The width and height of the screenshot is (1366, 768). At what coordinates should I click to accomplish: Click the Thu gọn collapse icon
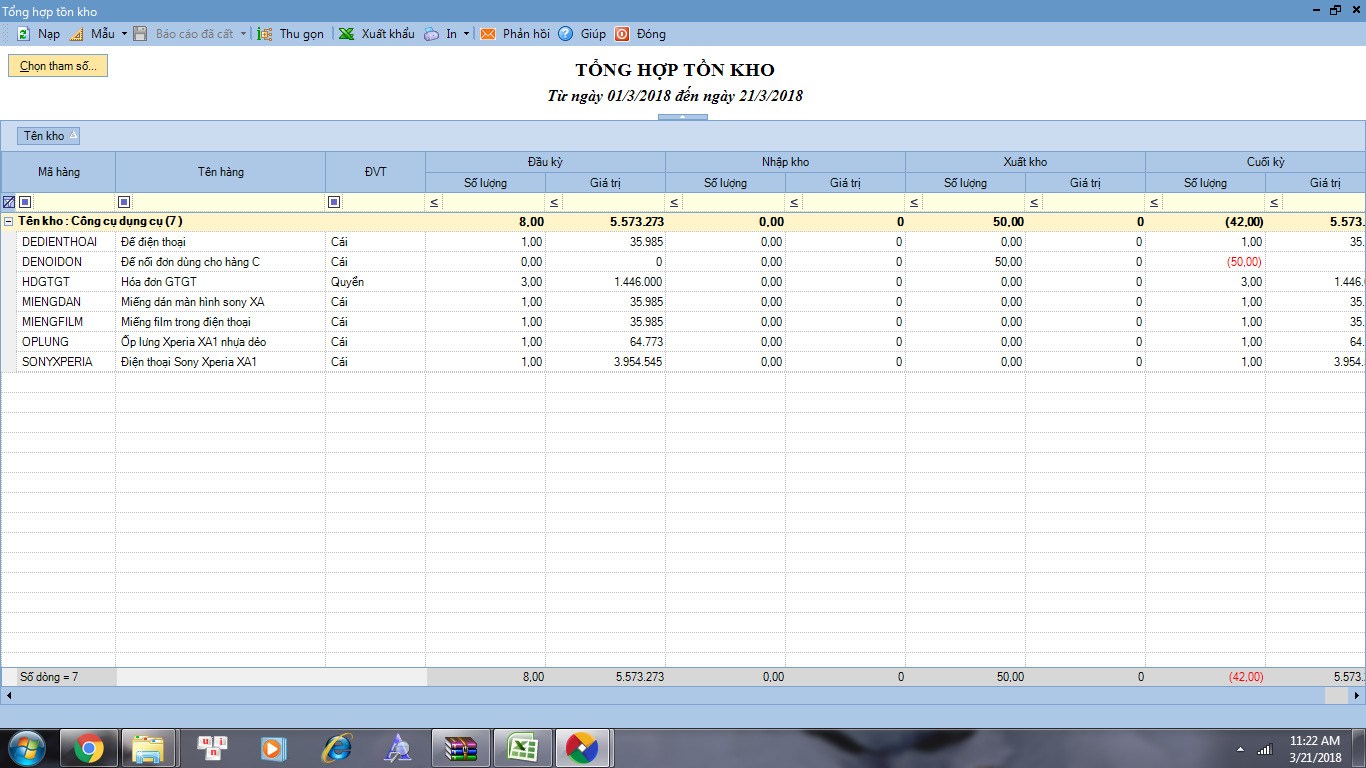click(x=265, y=34)
